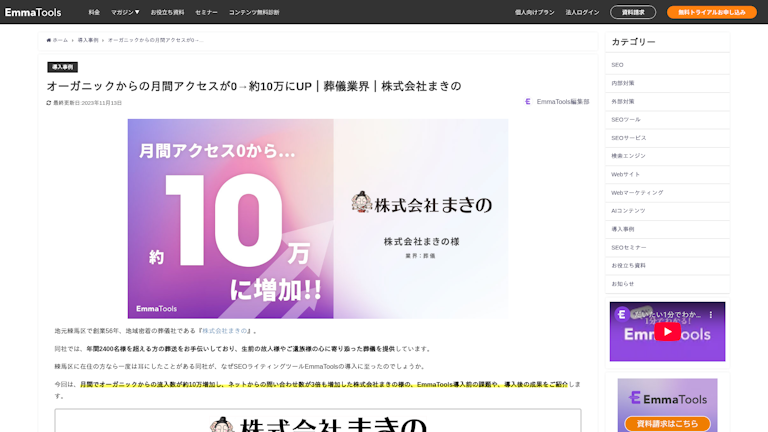Play the EmmaTools YouTube video
Image resolution: width=768 pixels, height=432 pixels.
coord(667,332)
